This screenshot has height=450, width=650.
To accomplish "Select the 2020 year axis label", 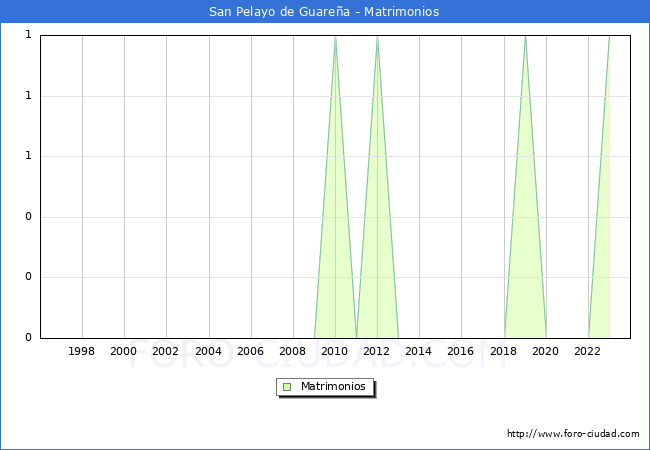I will pyautogui.click(x=545, y=351).
